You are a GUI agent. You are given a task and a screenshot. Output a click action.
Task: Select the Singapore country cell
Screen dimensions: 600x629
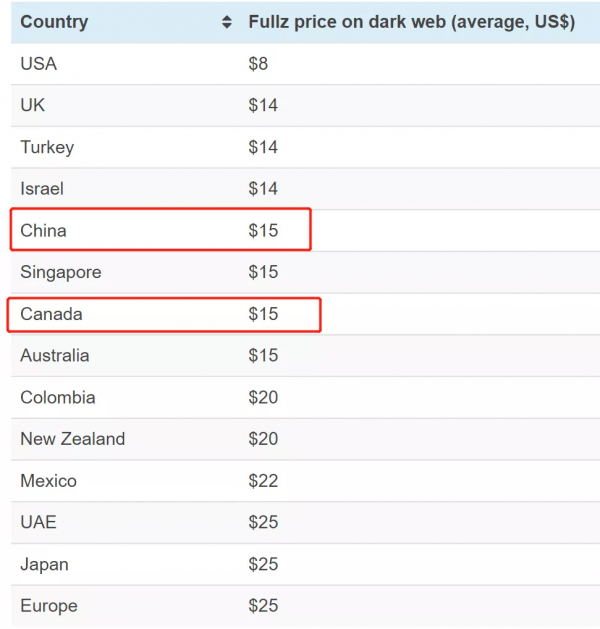tap(61, 272)
